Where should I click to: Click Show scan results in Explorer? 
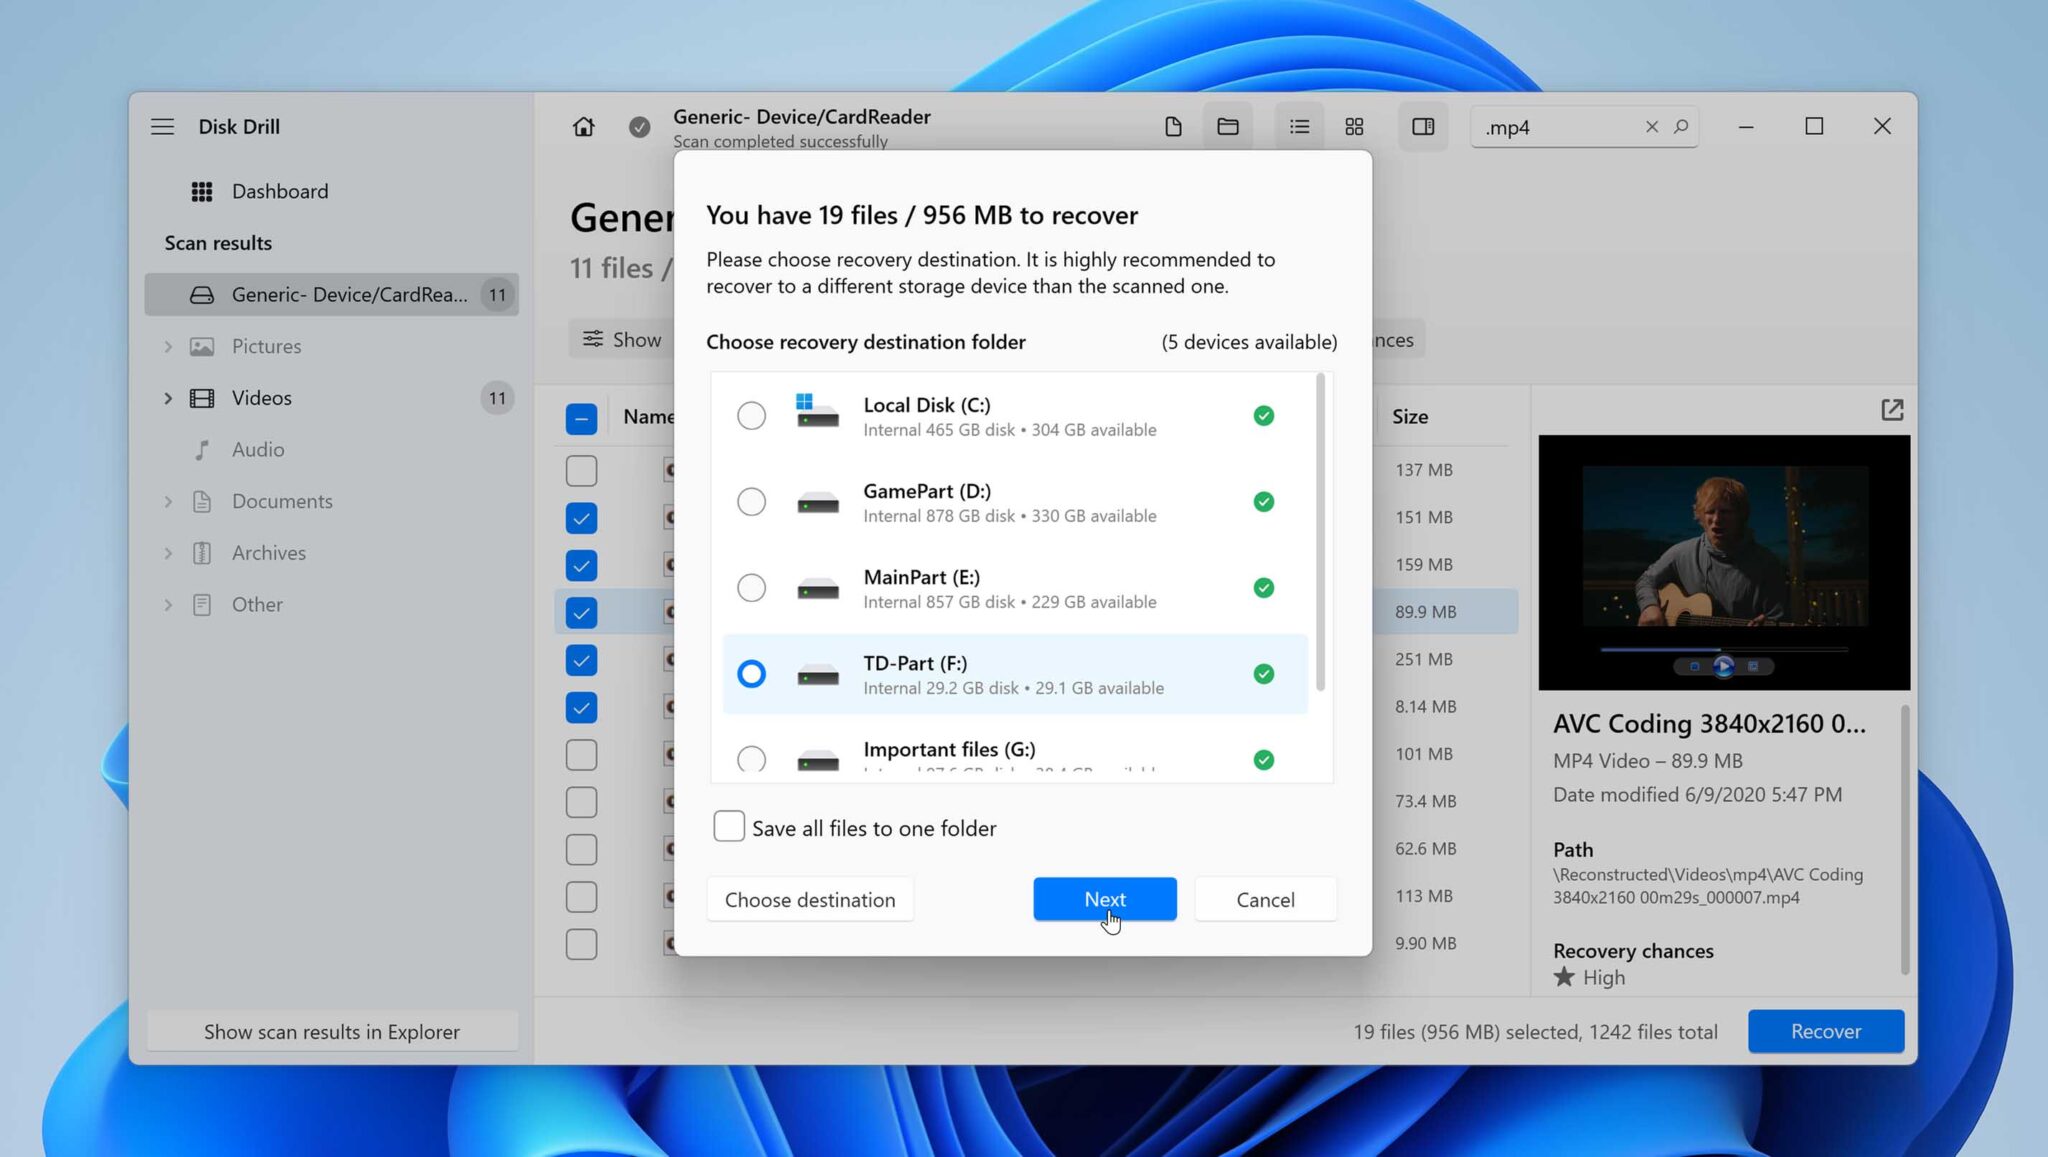tap(332, 1031)
